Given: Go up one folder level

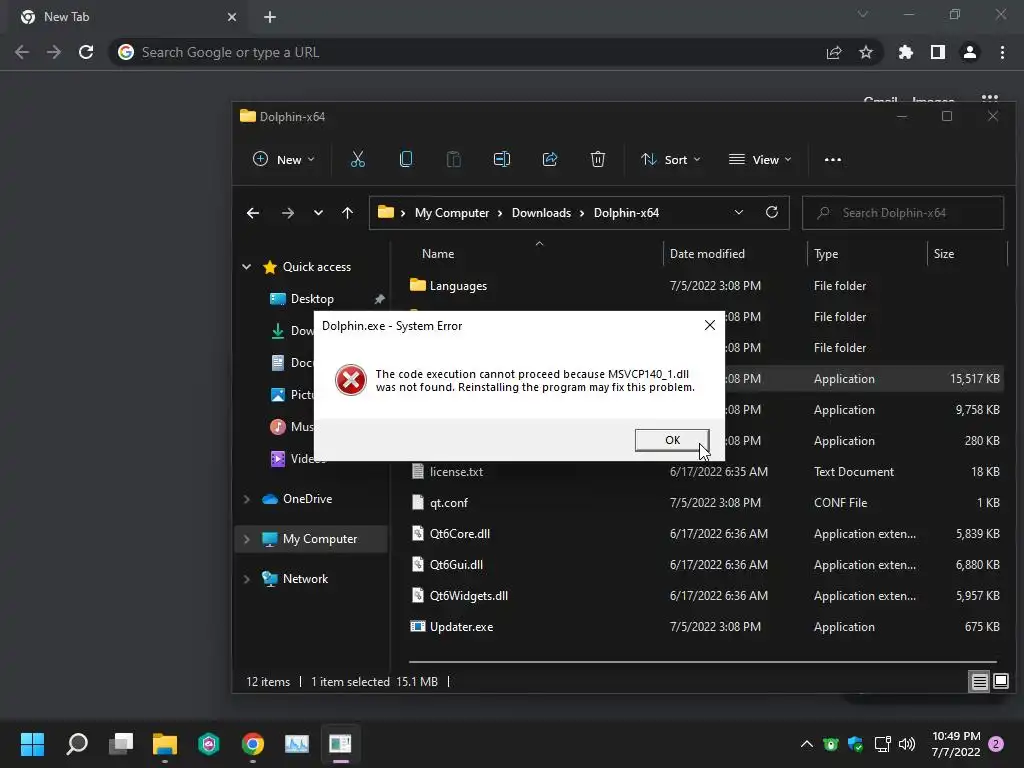Looking at the screenshot, I should tap(347, 213).
